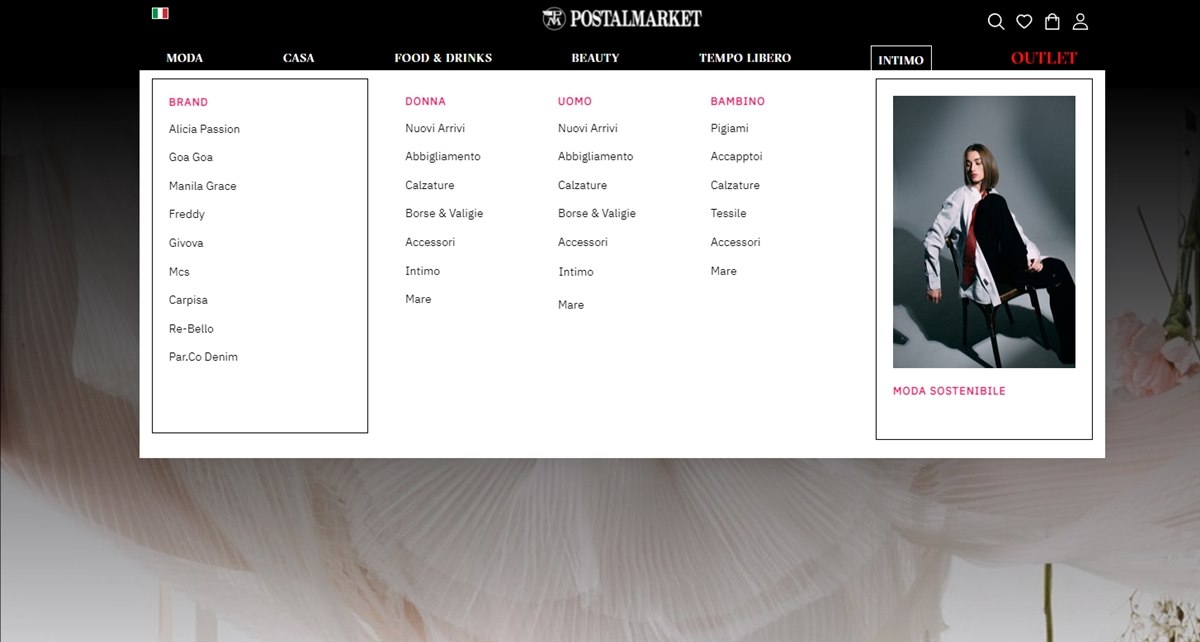Open the TEMPO LIBERO menu
This screenshot has height=642, width=1200.
[x=745, y=58]
